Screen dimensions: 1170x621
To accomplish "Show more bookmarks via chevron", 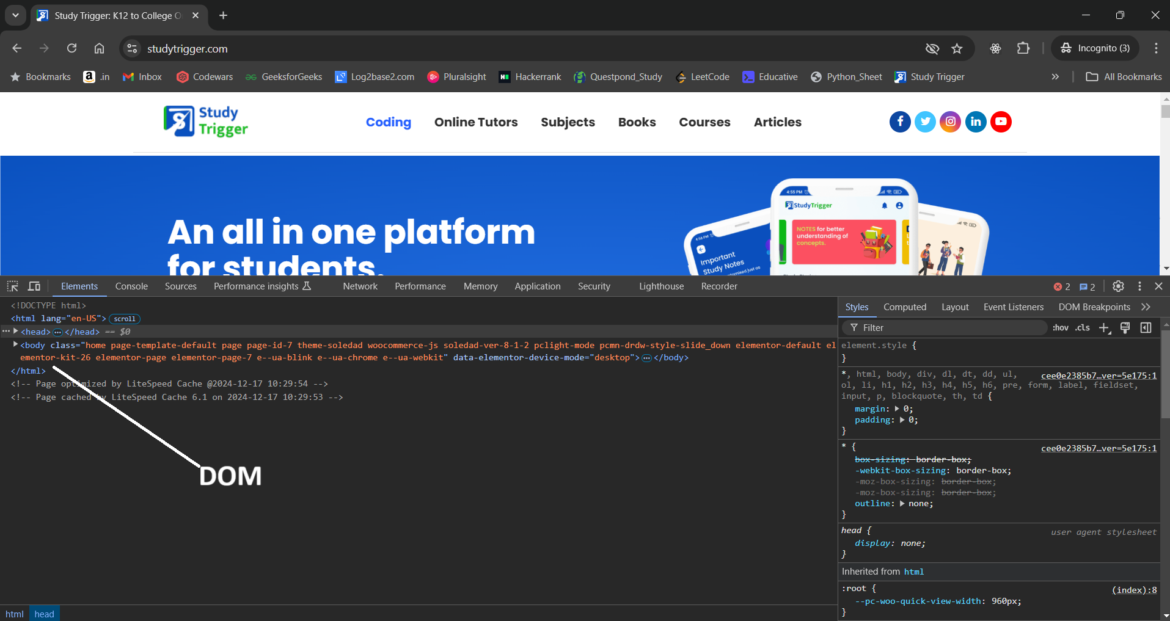I will tap(1055, 77).
